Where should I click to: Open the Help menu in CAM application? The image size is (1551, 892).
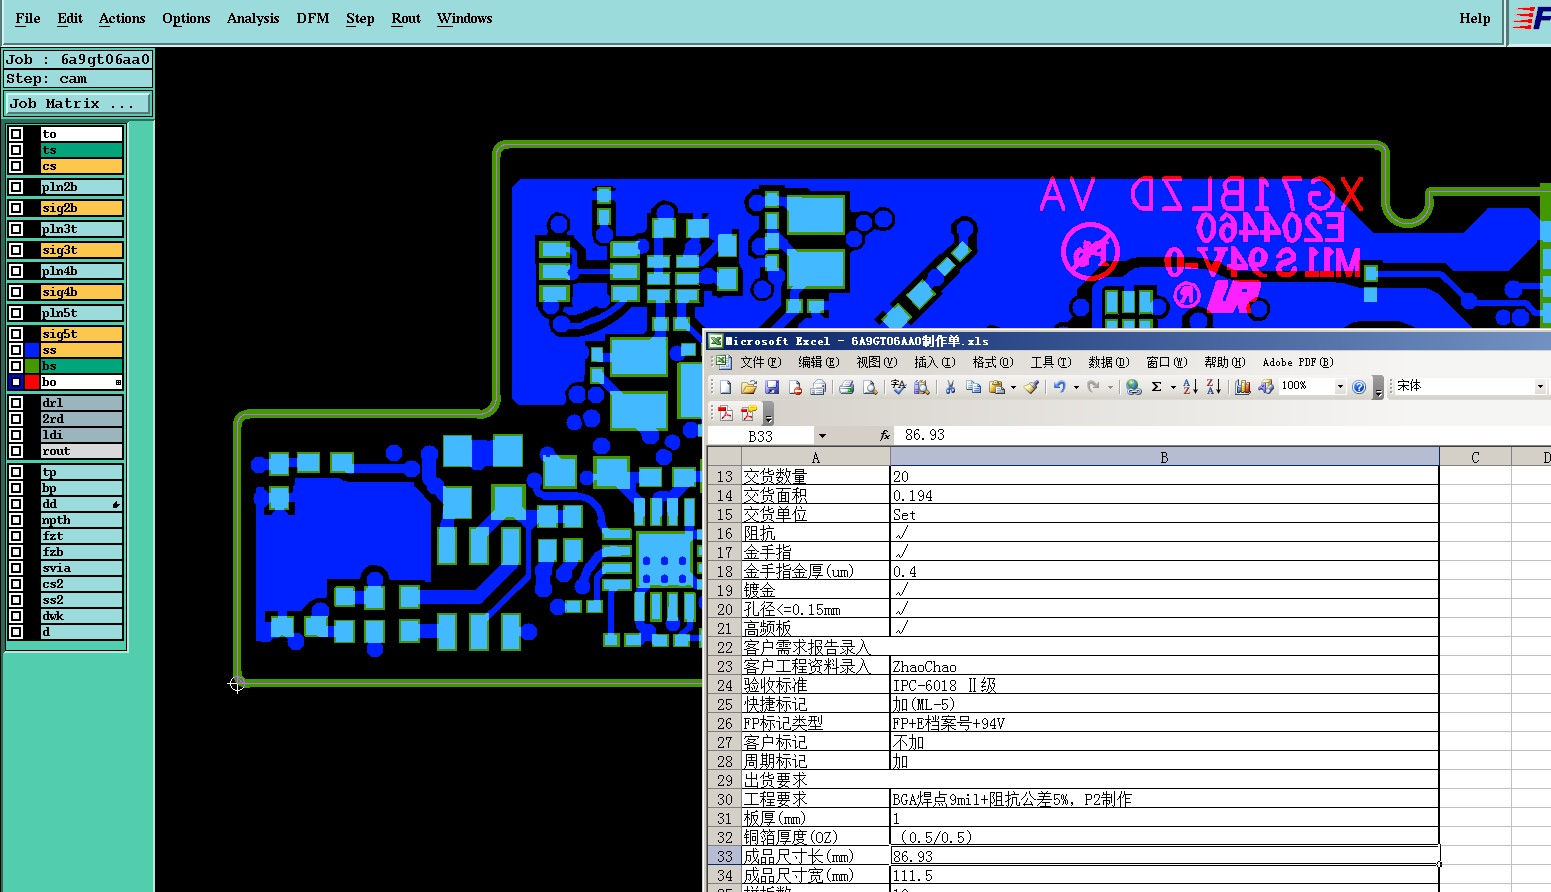(x=1474, y=18)
